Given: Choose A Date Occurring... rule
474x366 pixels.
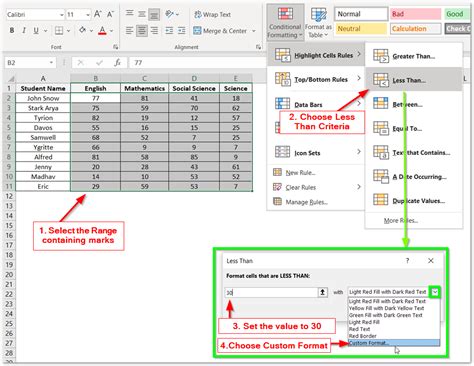Looking at the screenshot, I should [413, 177].
